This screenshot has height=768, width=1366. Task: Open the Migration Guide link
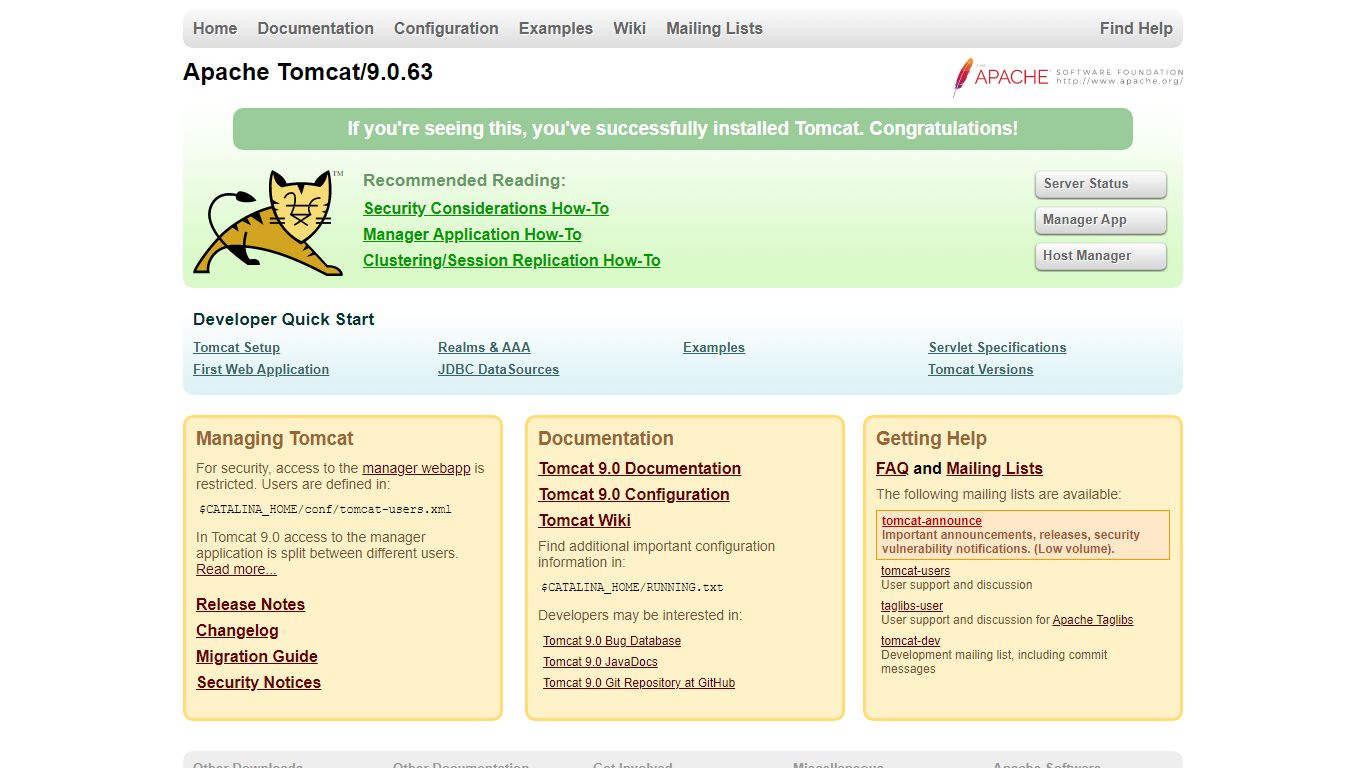[x=257, y=656]
